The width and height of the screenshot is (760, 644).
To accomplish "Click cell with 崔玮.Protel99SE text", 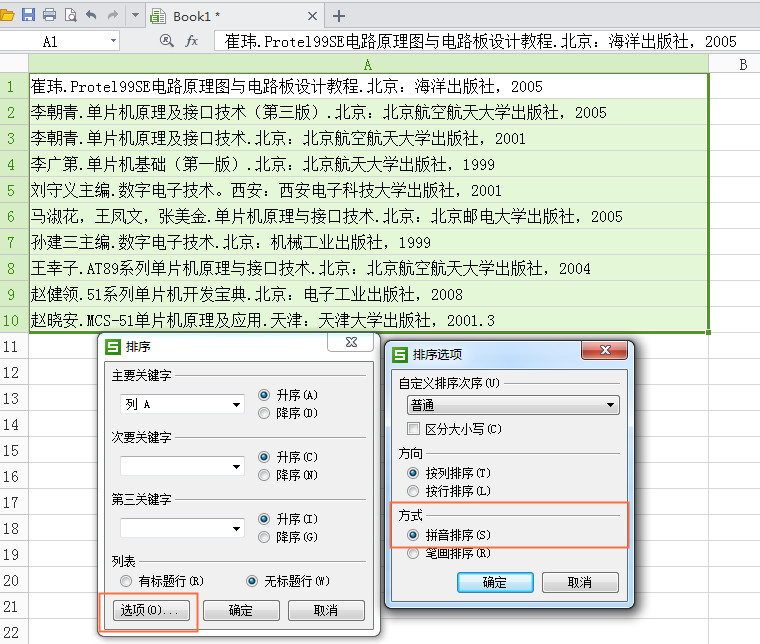I will click(368, 87).
